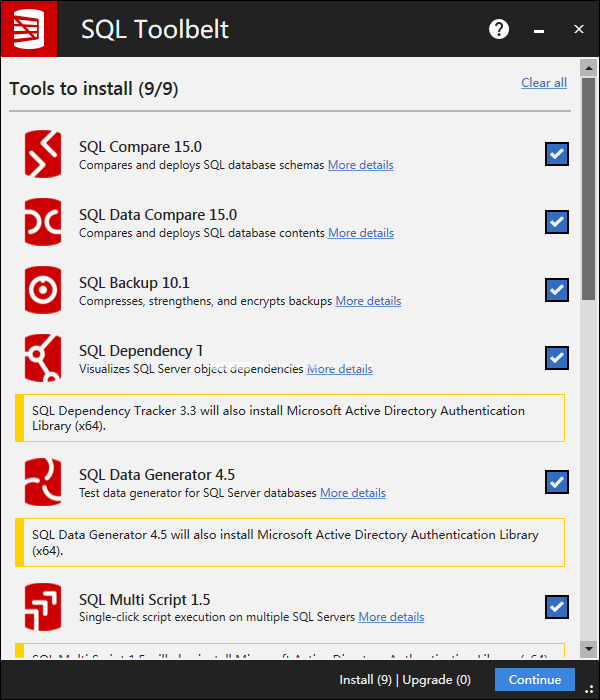Uncheck SQL Dependency Tracker checkbox
The height and width of the screenshot is (700, 600).
pyautogui.click(x=557, y=358)
